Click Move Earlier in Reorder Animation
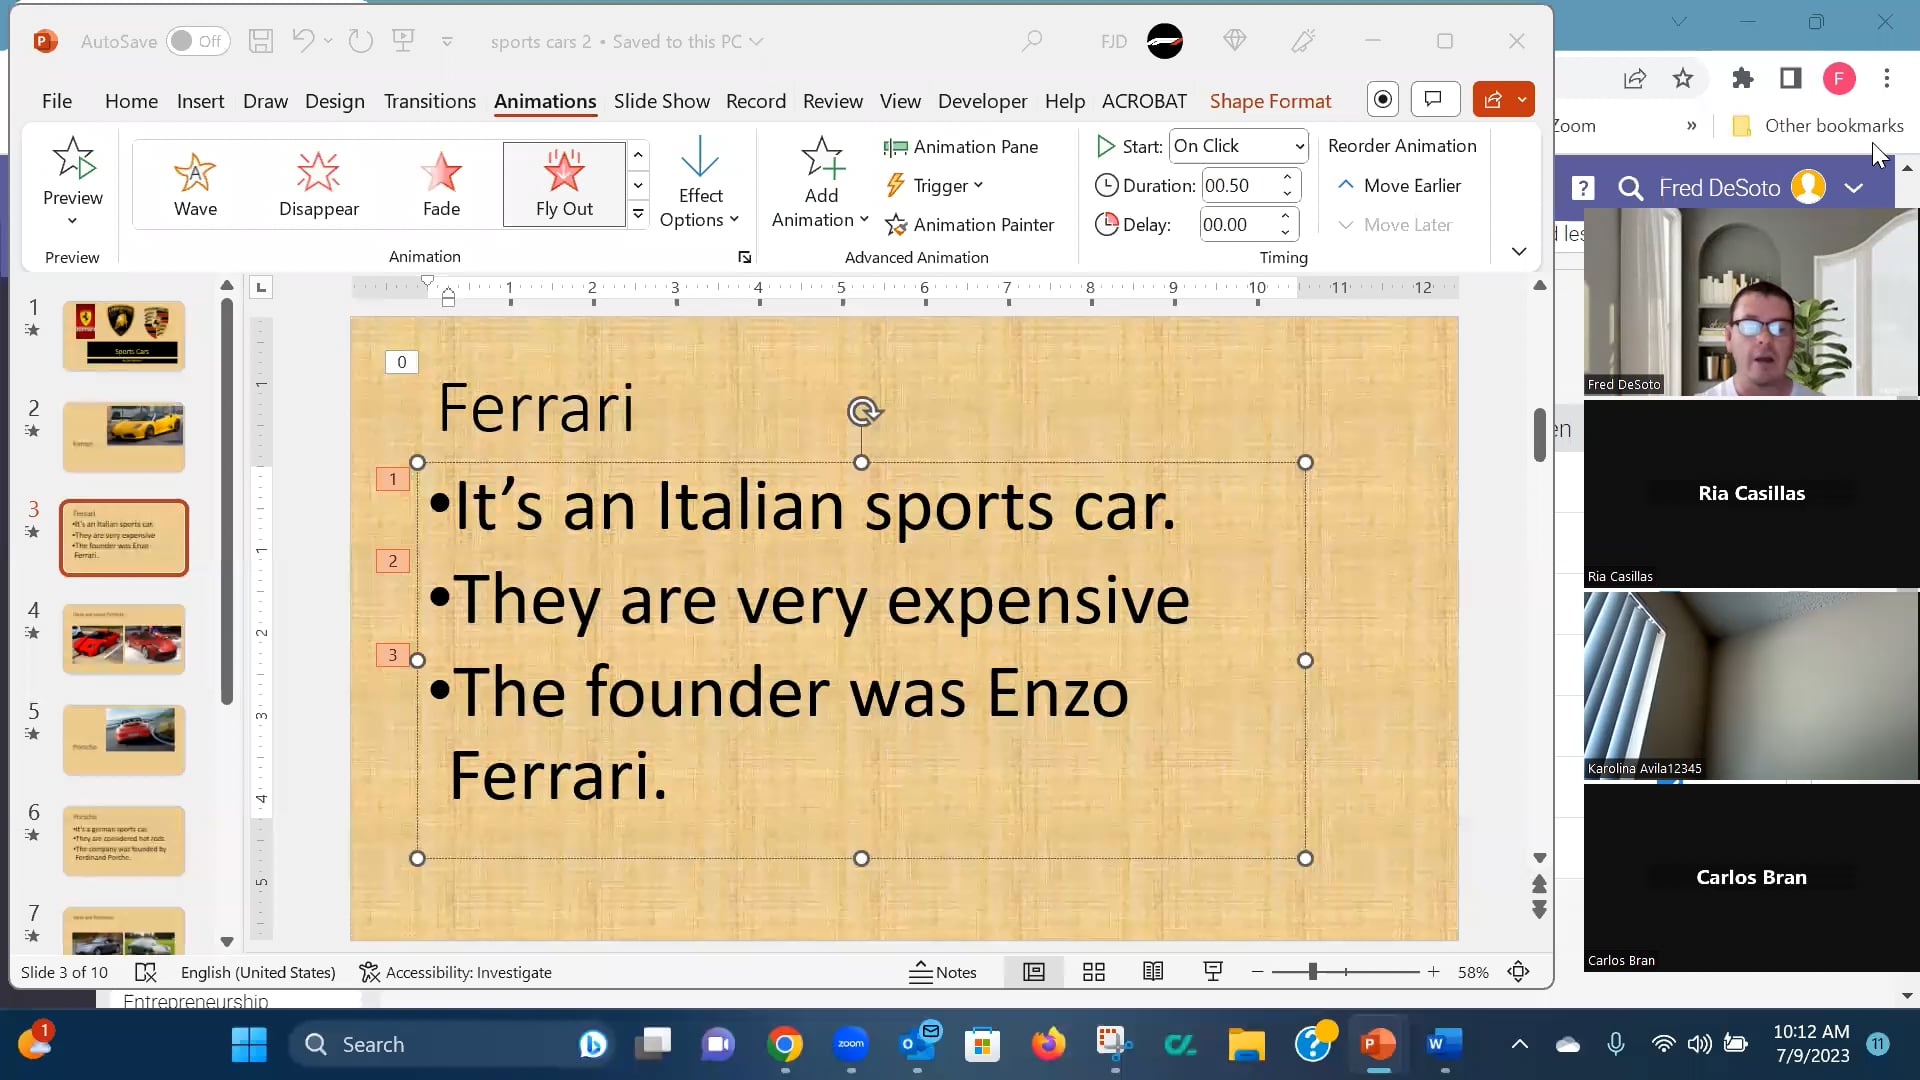The height and width of the screenshot is (1080, 1920). (x=1400, y=186)
